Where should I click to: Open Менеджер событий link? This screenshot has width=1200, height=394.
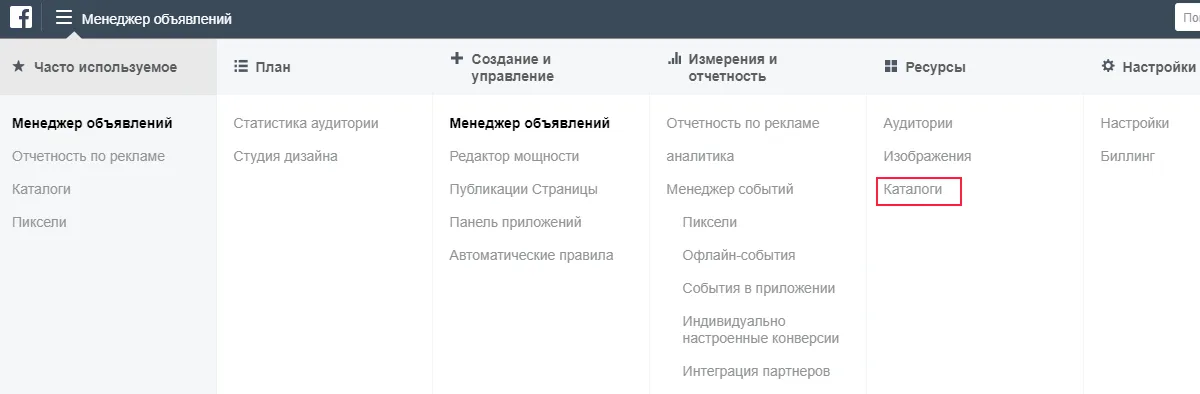point(730,189)
